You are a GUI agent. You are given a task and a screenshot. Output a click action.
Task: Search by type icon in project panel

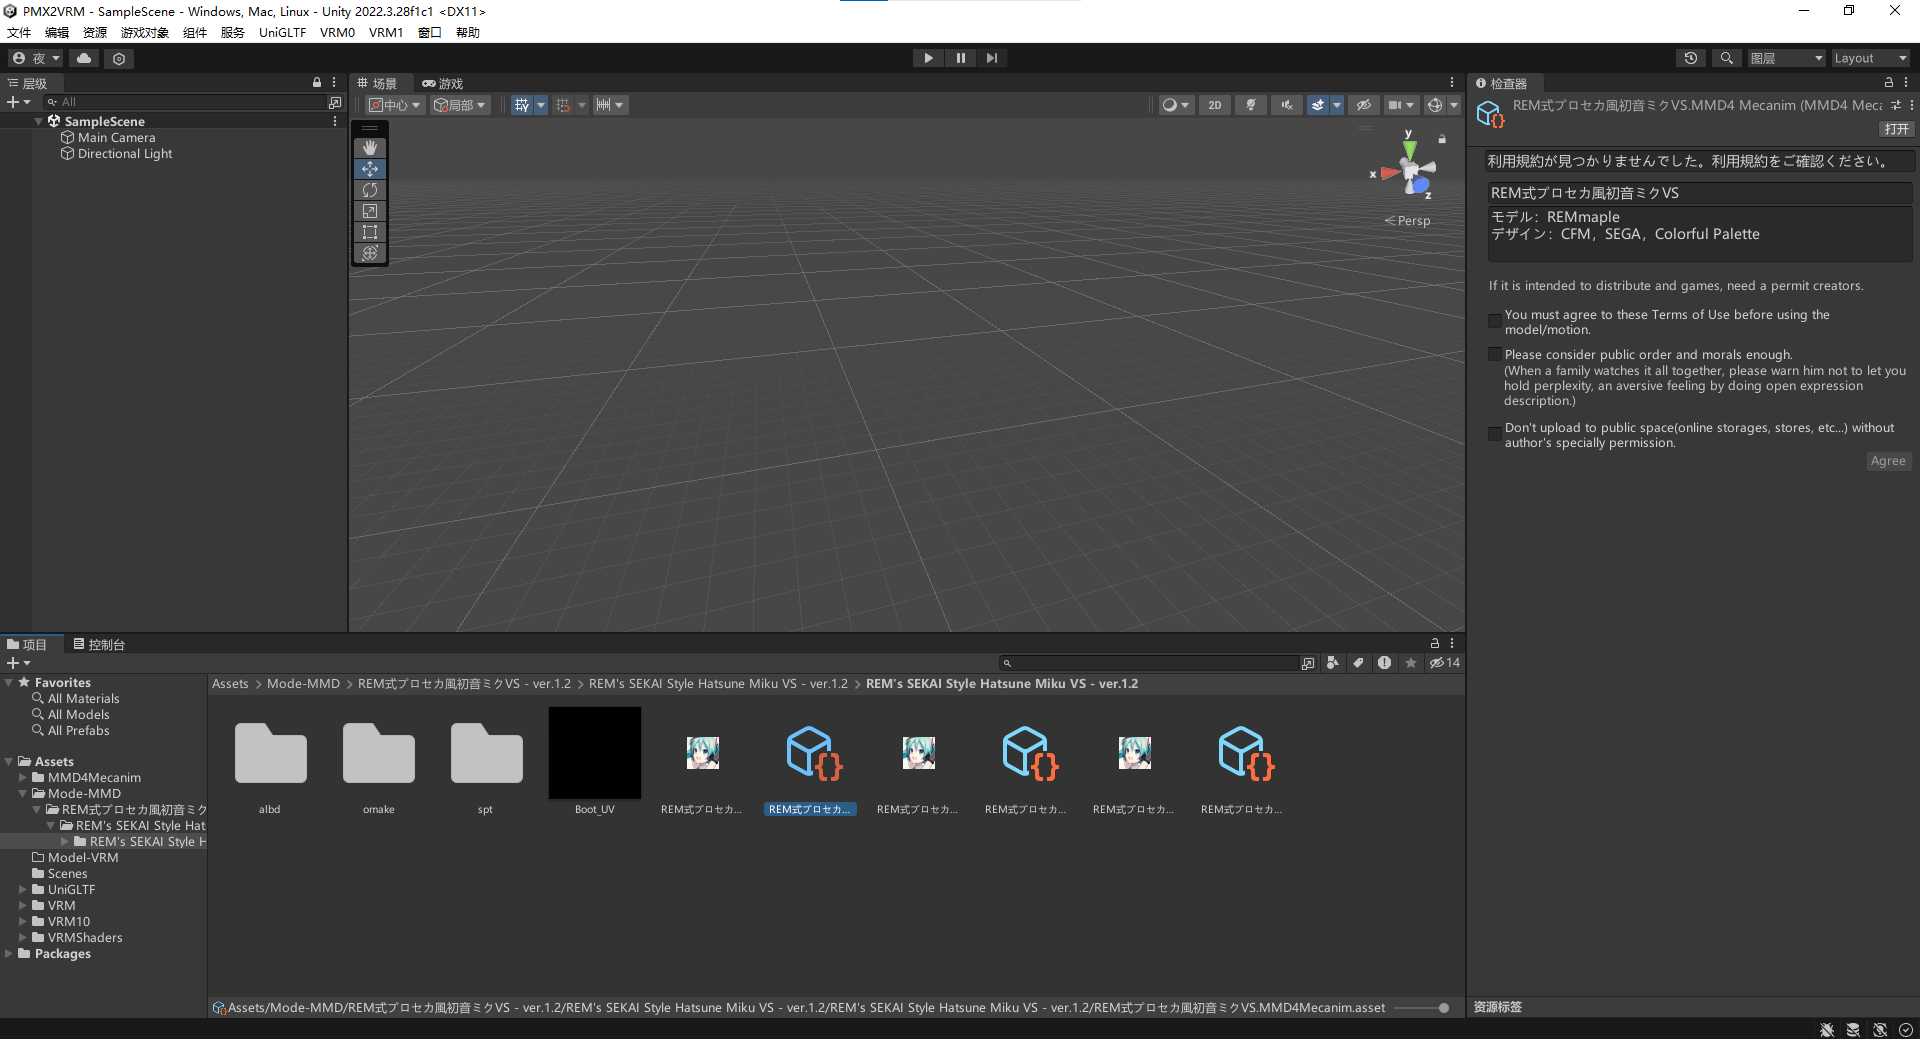point(1332,663)
